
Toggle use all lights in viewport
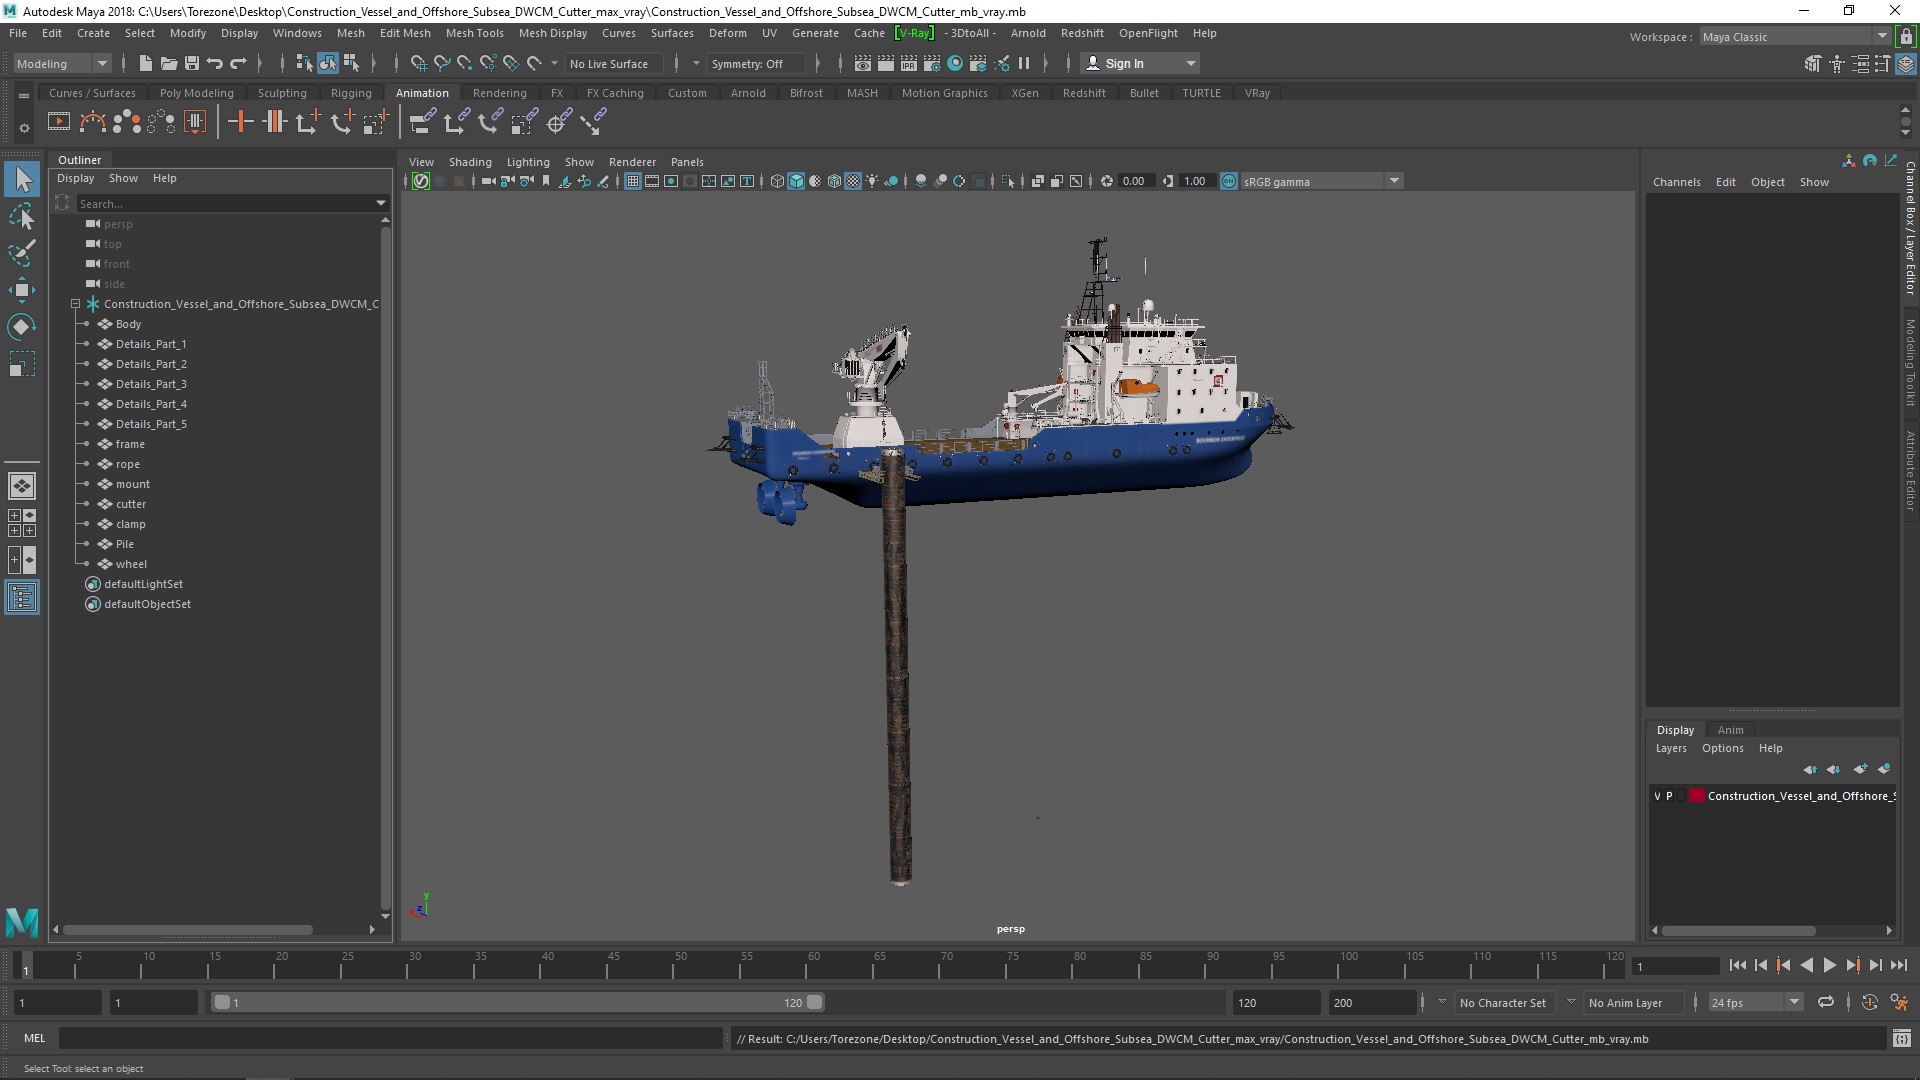[872, 181]
